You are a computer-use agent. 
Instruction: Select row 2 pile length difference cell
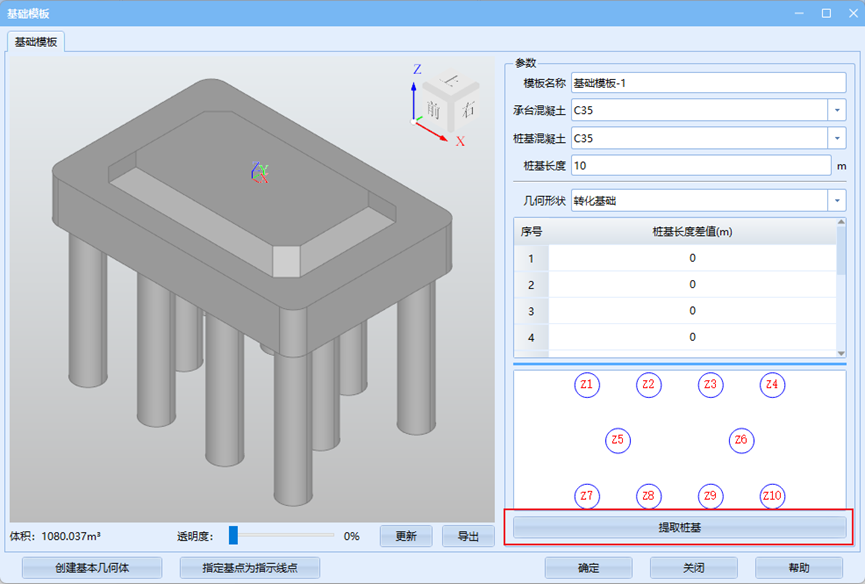[x=692, y=285]
